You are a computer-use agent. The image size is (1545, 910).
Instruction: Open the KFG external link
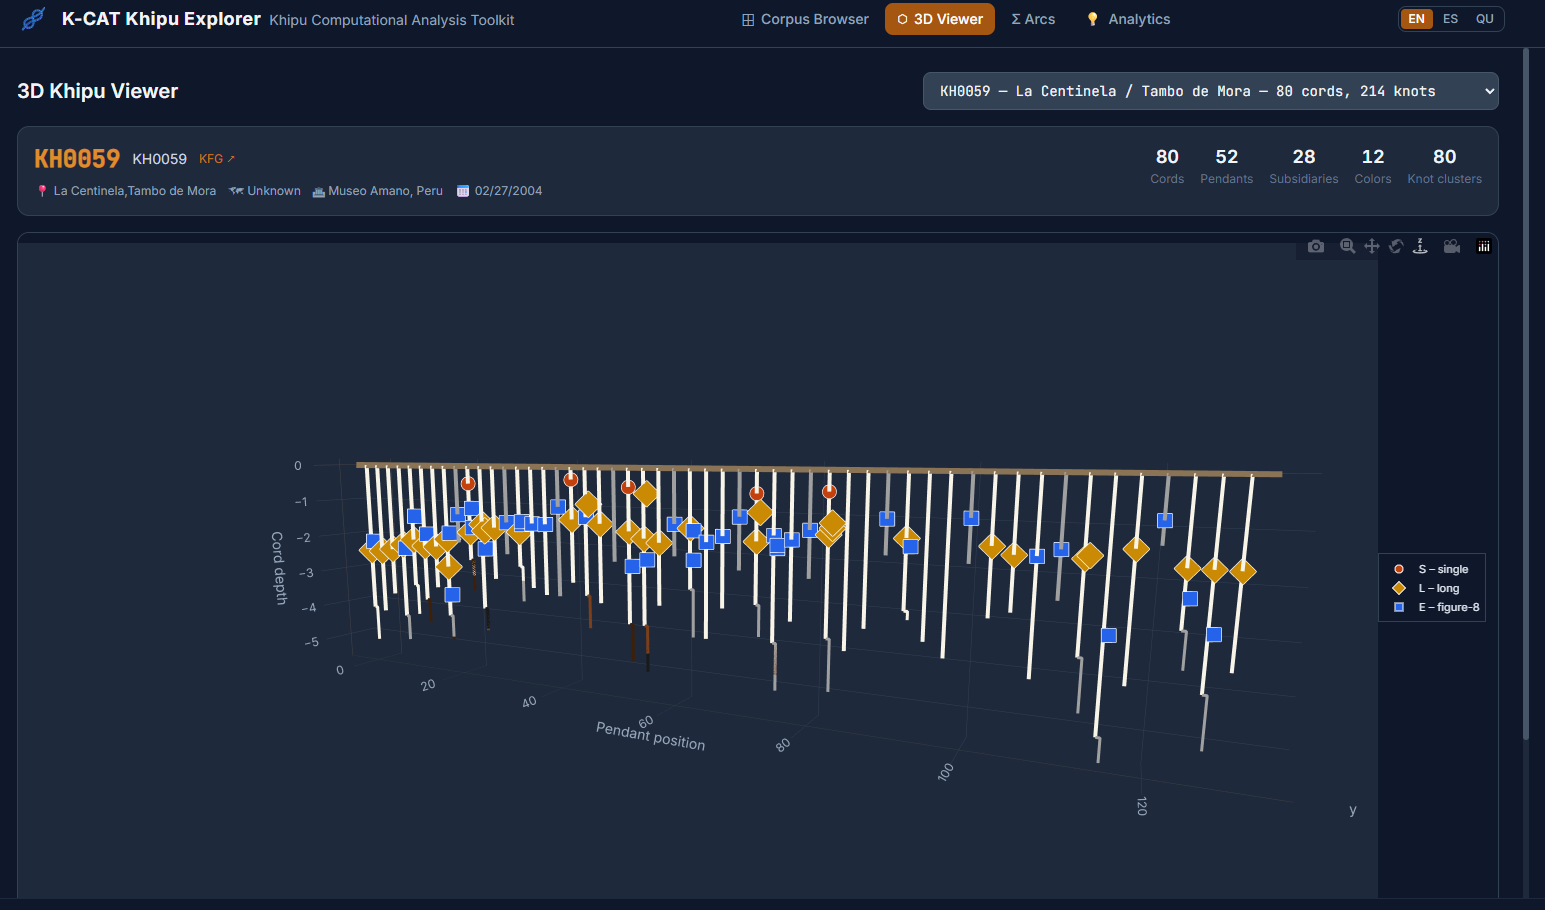point(216,159)
